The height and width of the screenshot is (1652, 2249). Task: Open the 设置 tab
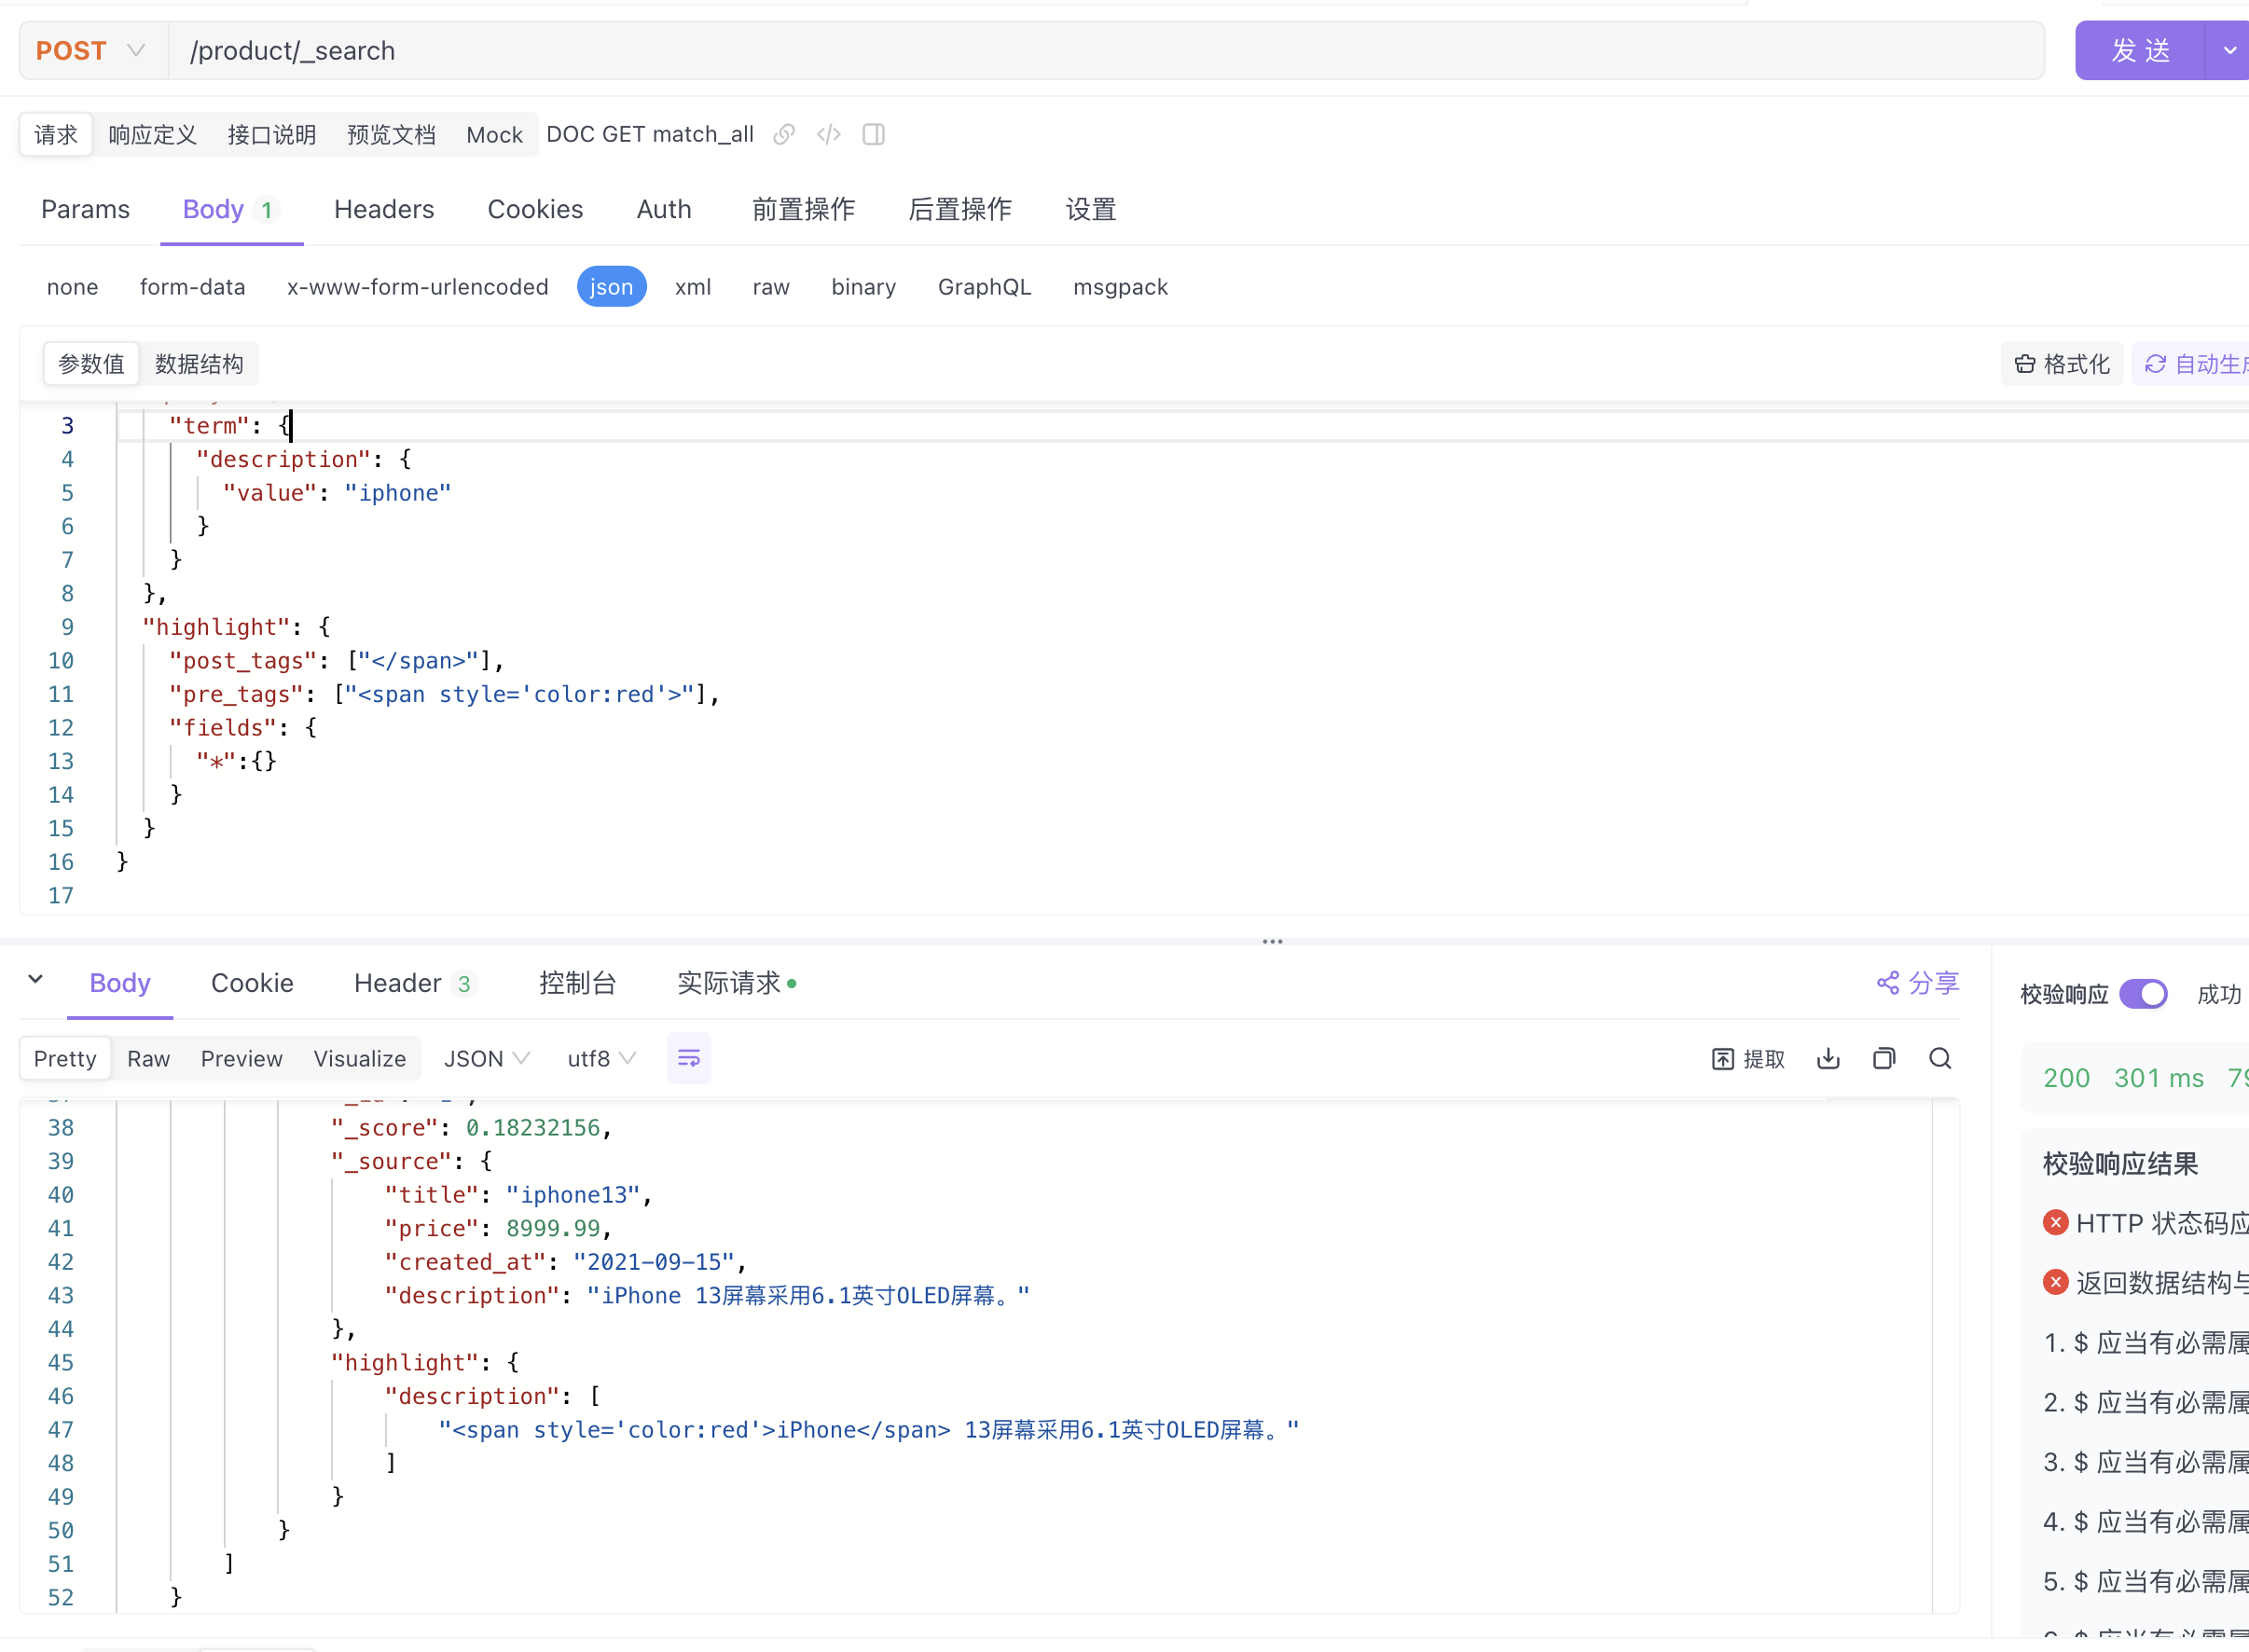point(1091,209)
